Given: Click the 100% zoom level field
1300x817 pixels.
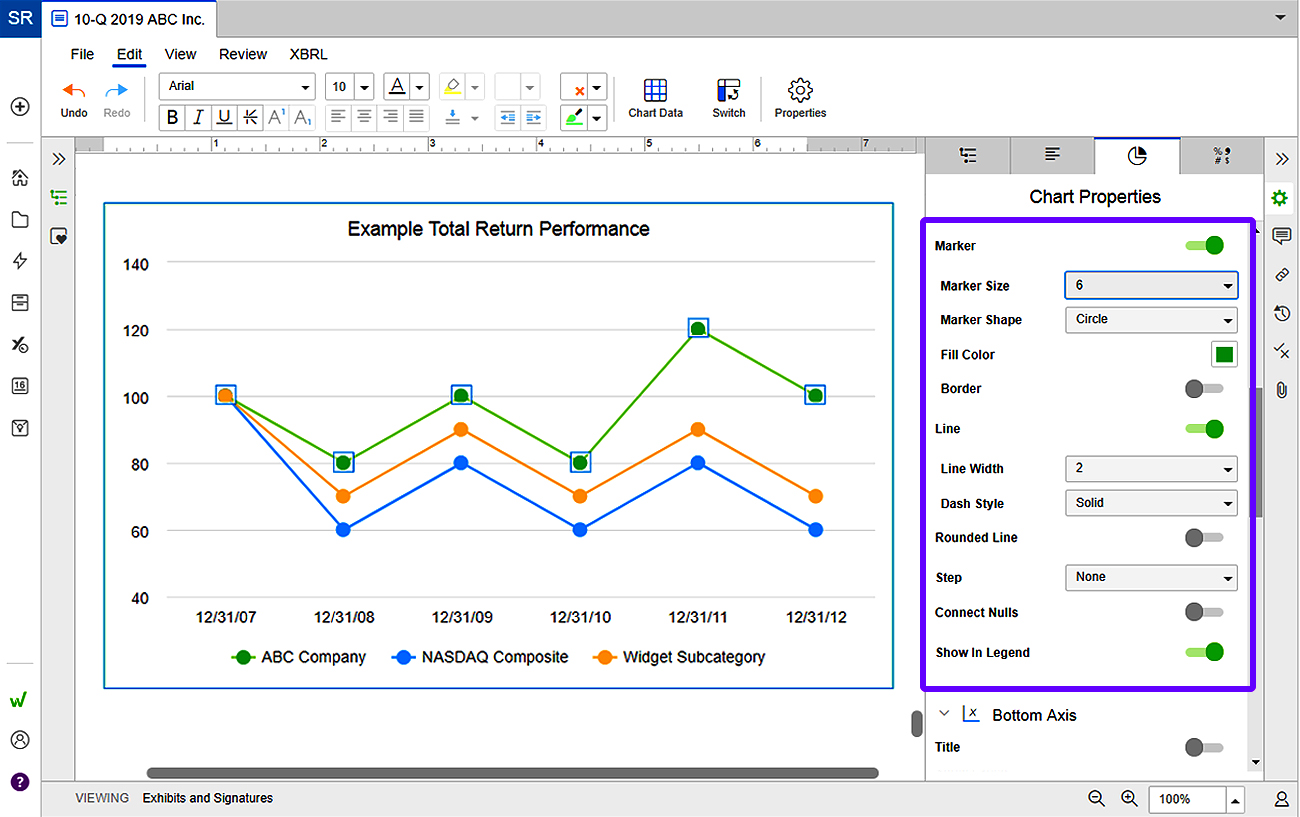Looking at the screenshot, I should (1186, 799).
